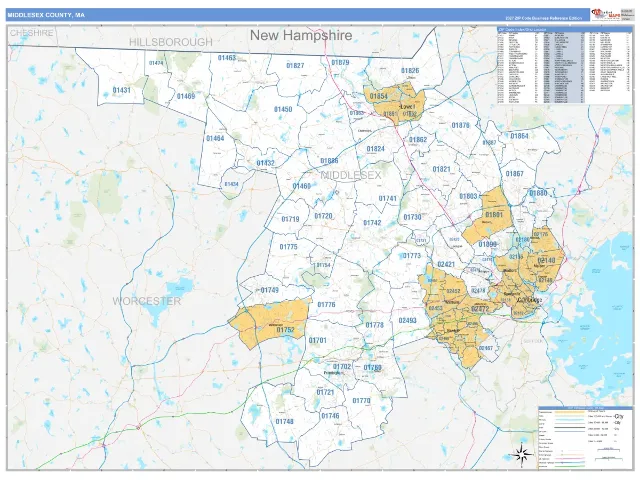
Task: Select ZIP code label 02148
Action: click(547, 260)
